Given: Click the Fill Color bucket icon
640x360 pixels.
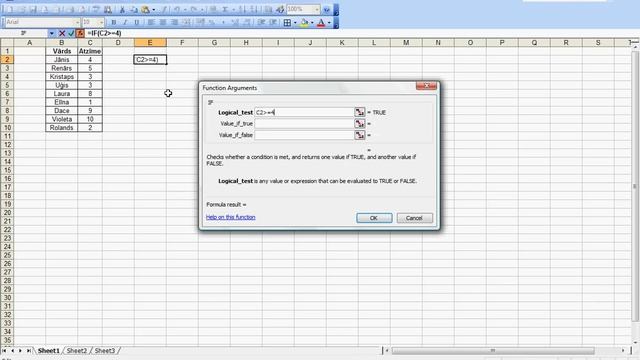Looking at the screenshot, I should [304, 23].
